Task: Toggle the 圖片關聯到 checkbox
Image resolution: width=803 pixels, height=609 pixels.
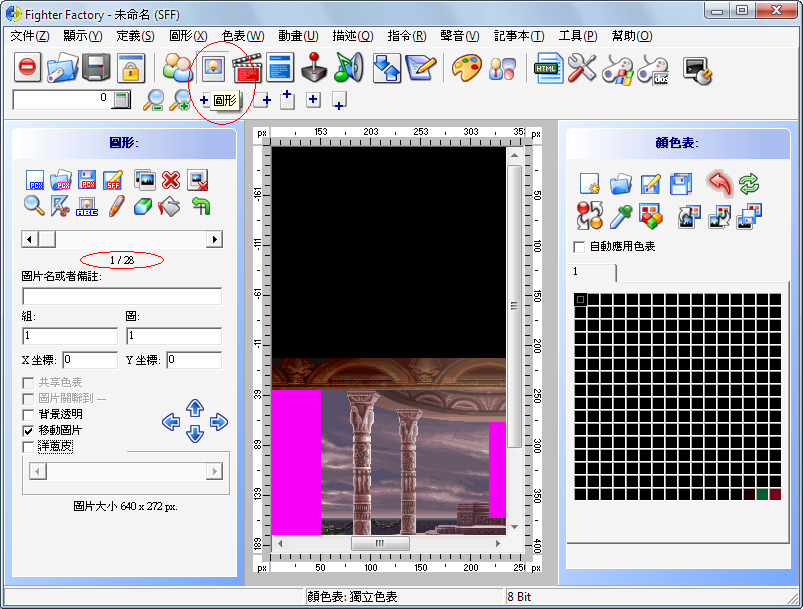Action: (x=28, y=398)
